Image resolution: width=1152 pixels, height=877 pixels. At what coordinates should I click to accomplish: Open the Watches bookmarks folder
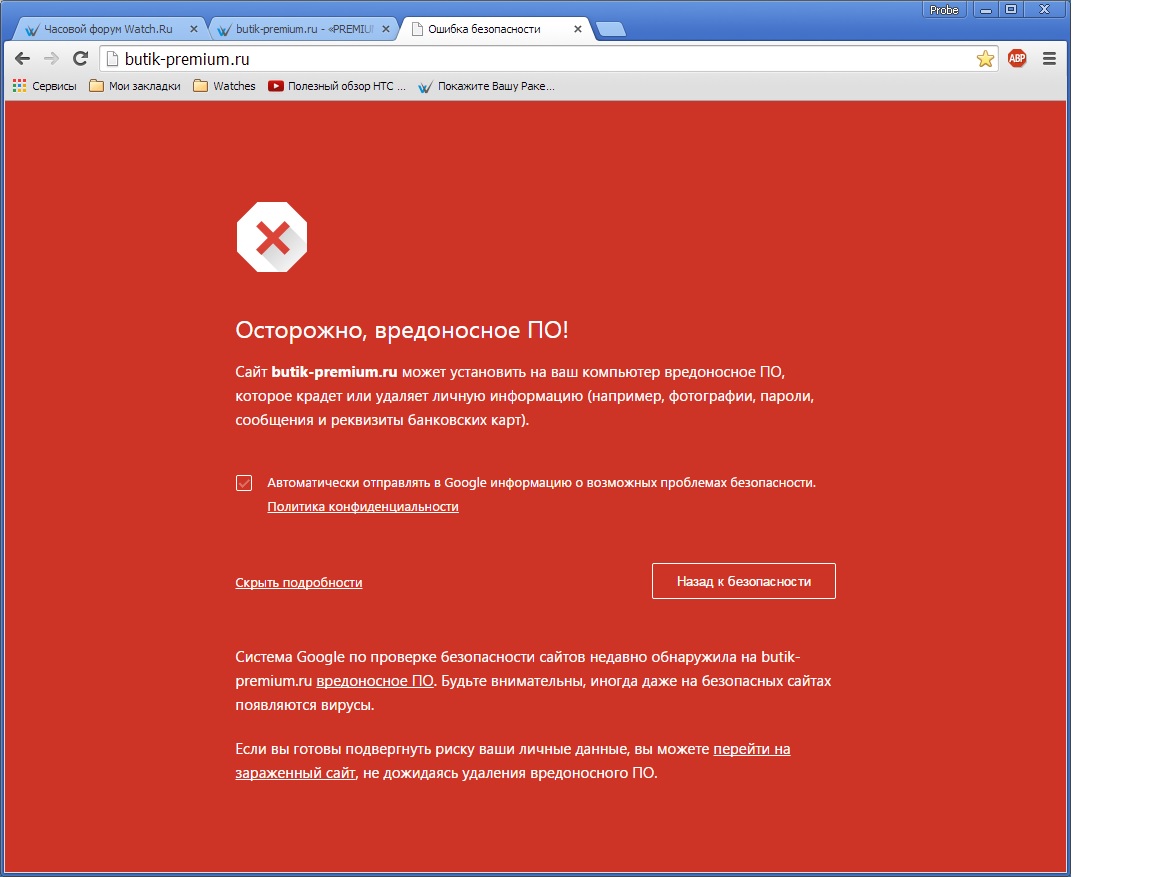[x=225, y=86]
